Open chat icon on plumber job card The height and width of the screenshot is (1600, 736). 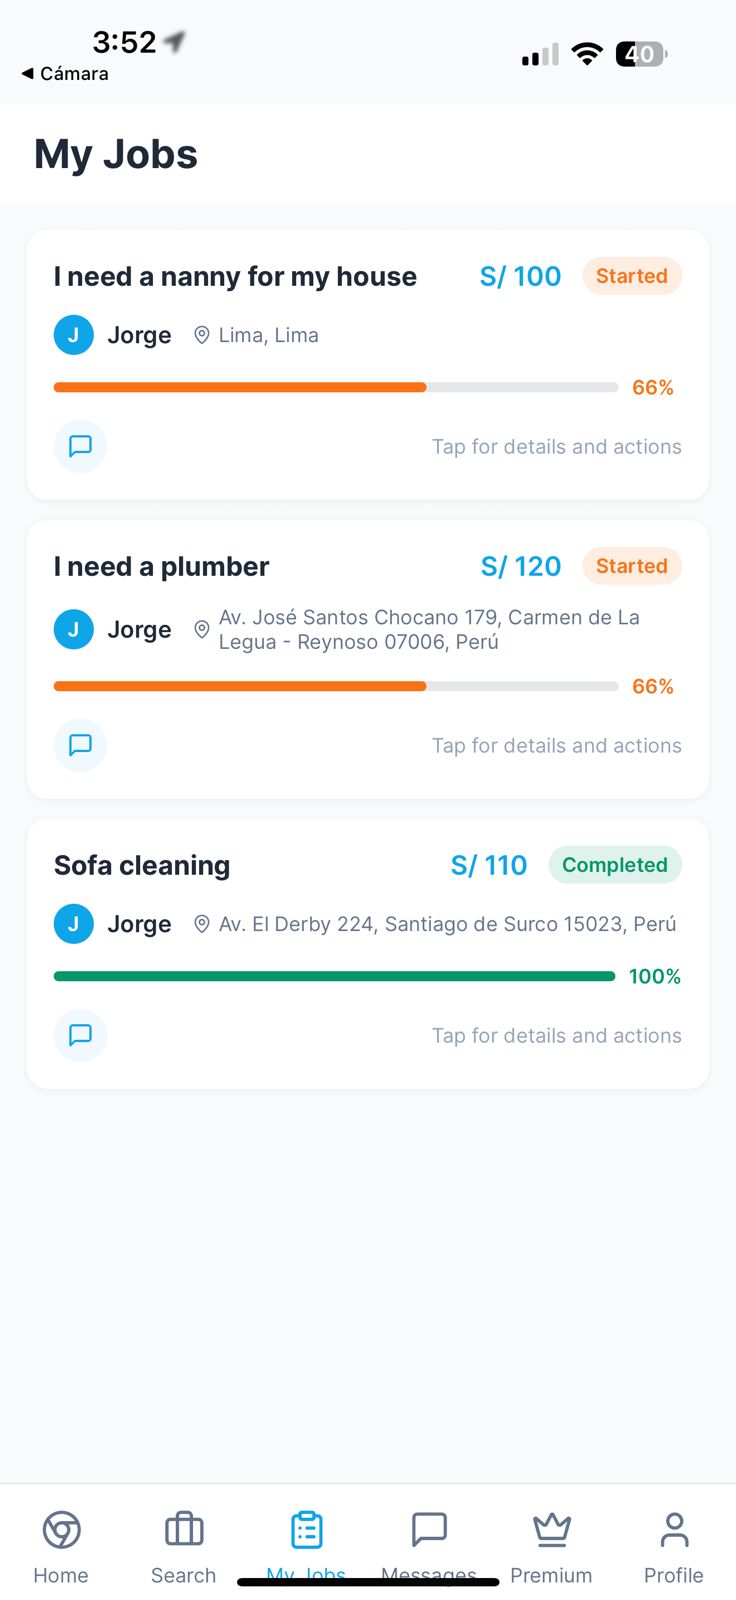click(x=80, y=745)
